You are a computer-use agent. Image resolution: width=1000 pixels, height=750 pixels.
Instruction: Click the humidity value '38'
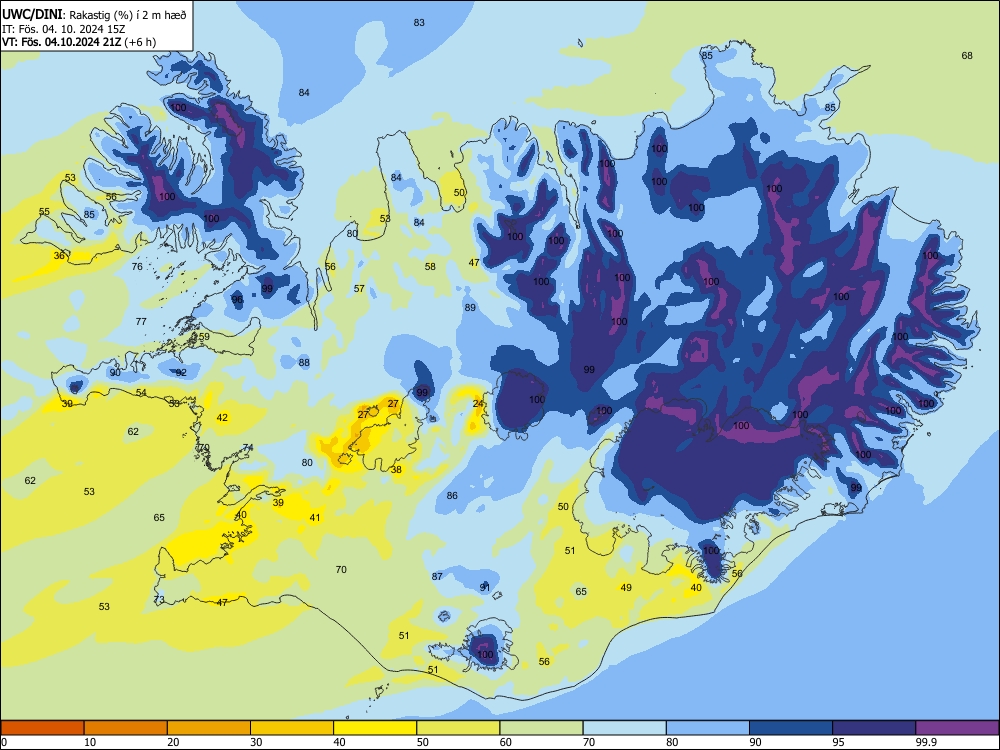[x=397, y=469]
